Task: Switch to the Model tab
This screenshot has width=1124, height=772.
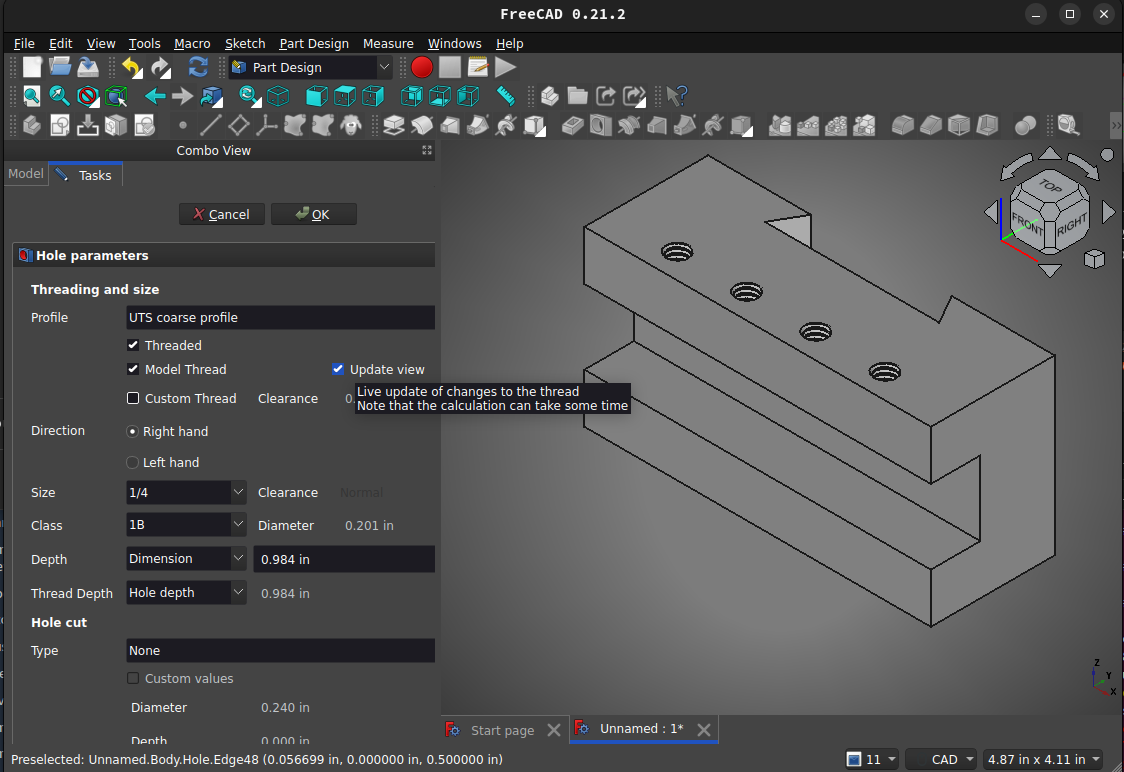Action: [x=26, y=173]
